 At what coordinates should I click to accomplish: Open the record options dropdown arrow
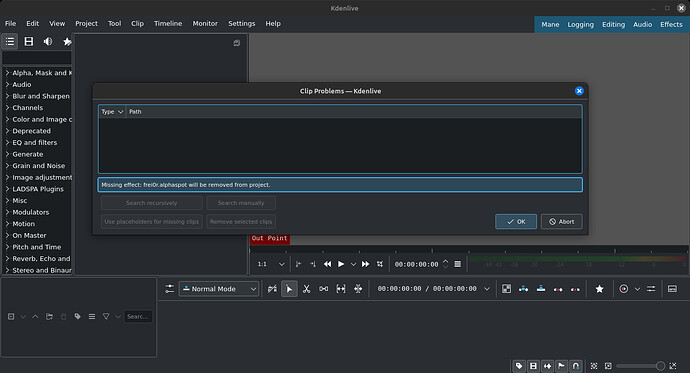coord(637,289)
